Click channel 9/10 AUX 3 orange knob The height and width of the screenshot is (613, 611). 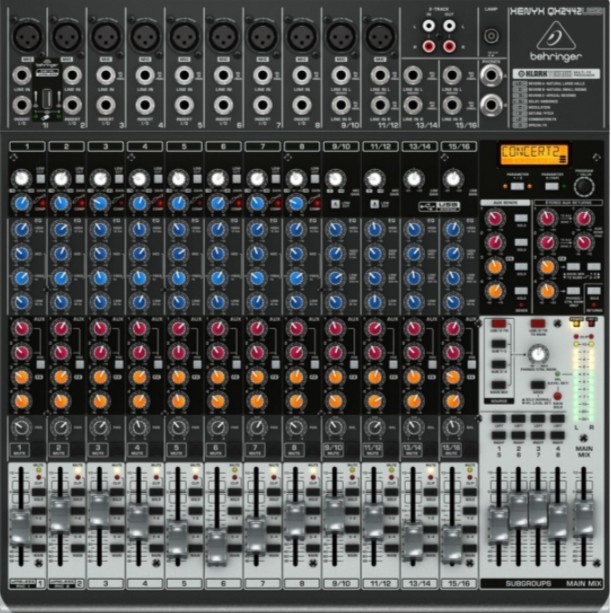335,376
